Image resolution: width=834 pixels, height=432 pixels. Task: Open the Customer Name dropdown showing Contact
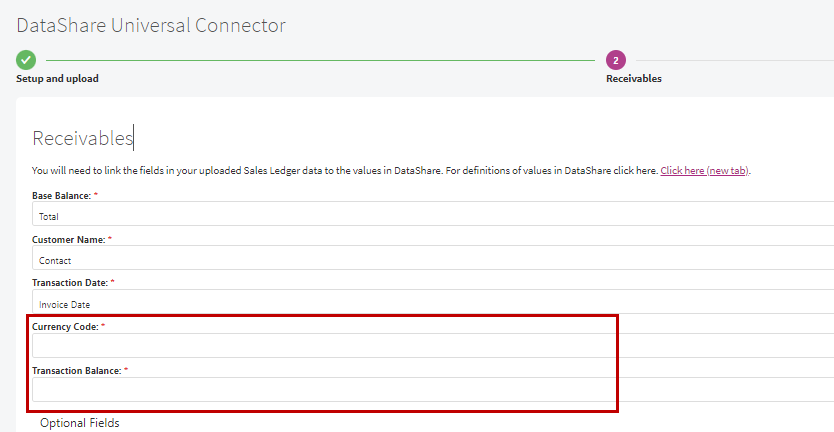(x=433, y=258)
